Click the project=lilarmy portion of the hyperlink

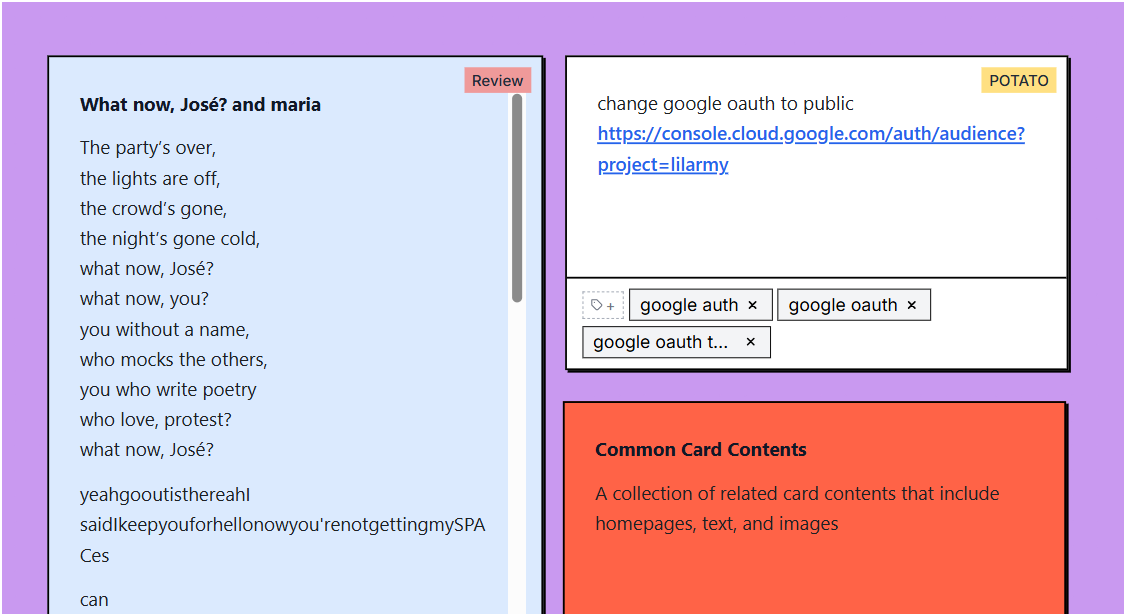(662, 164)
